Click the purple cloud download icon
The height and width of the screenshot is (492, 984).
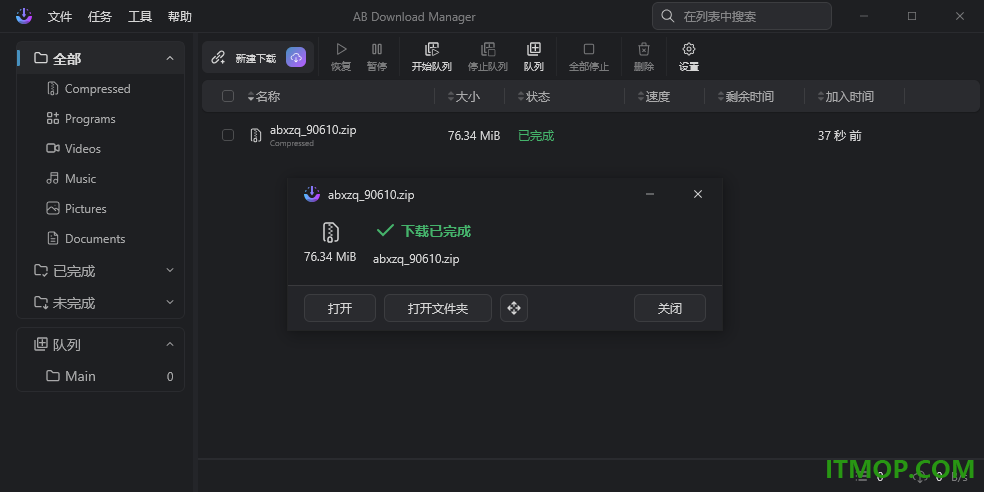point(296,57)
